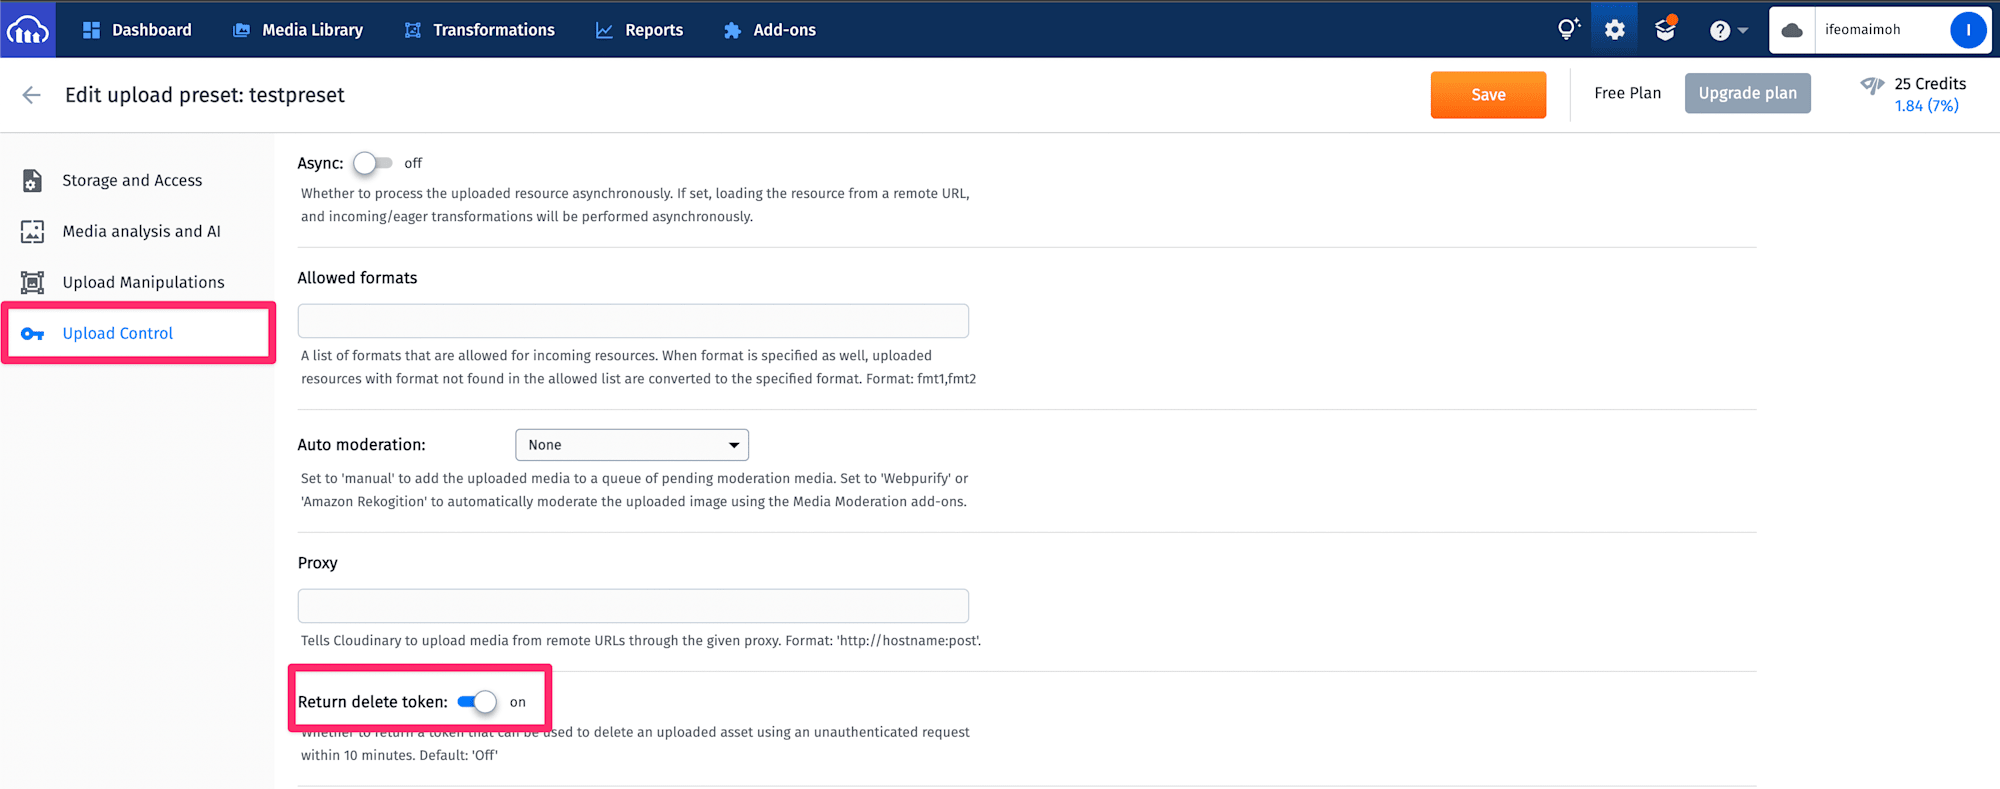
Task: Click the lightbulb tips icon
Action: (1568, 29)
